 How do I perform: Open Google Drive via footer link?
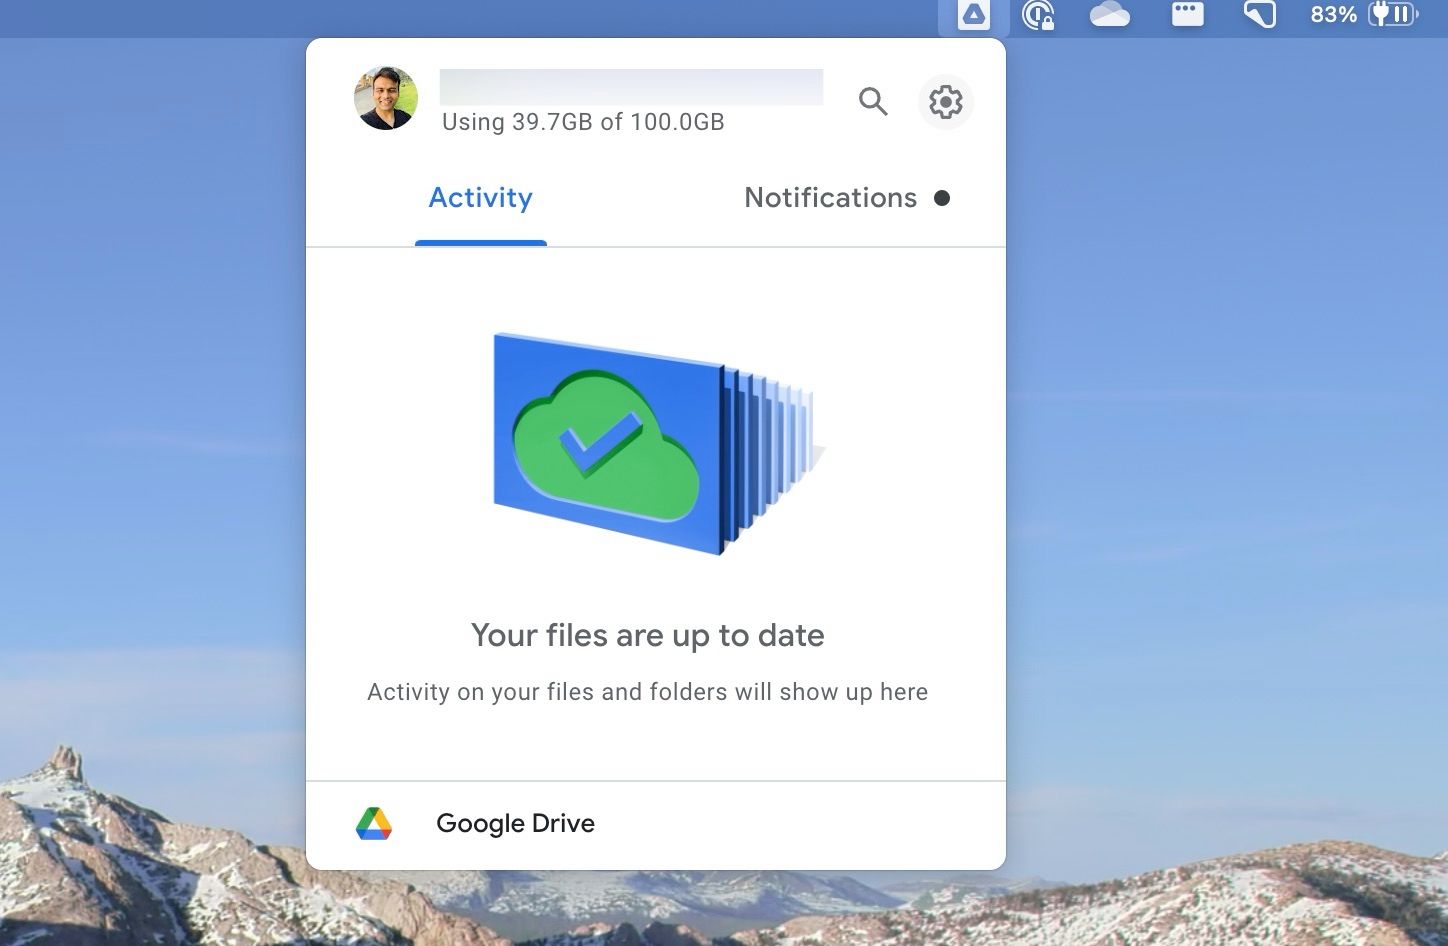[515, 823]
